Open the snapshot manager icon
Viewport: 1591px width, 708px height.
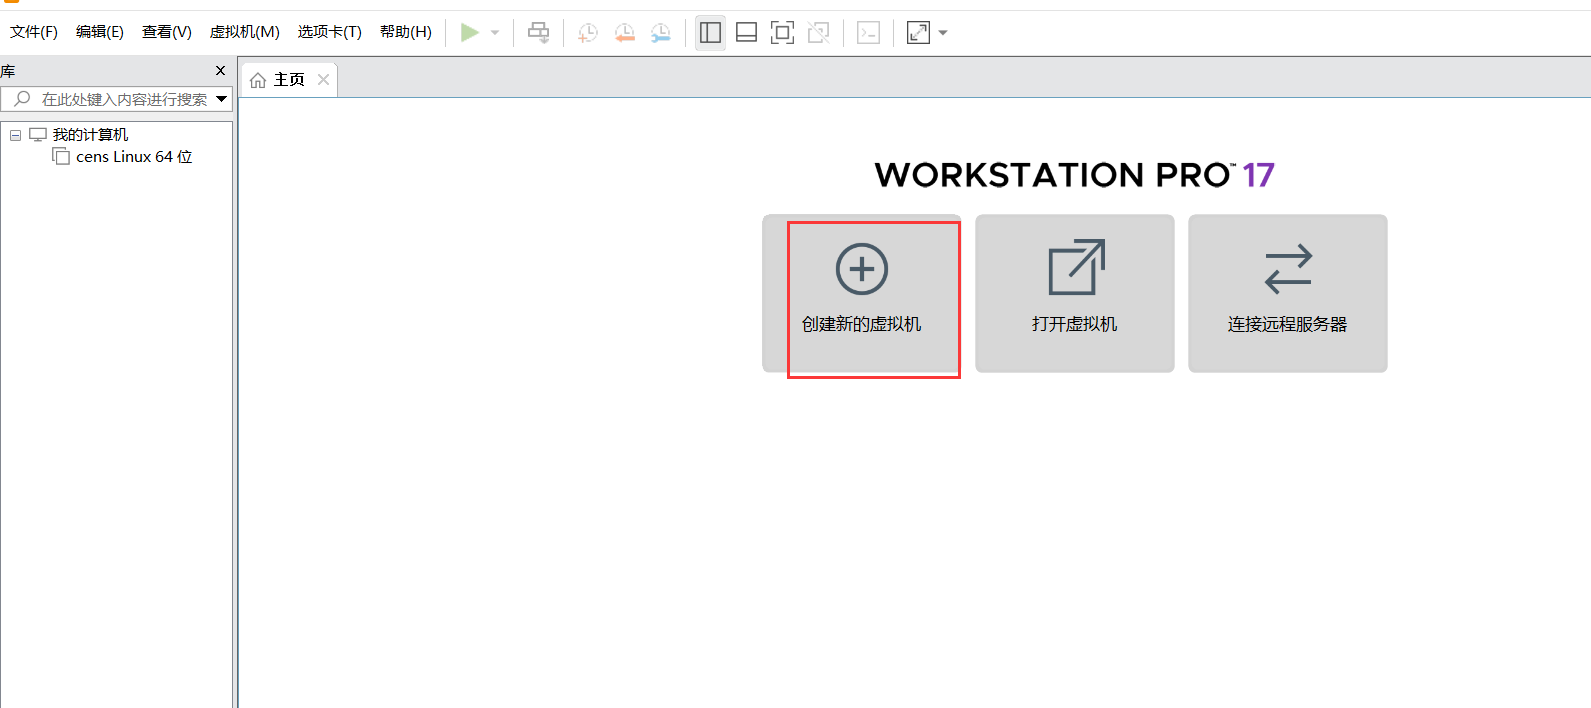pyautogui.click(x=661, y=32)
